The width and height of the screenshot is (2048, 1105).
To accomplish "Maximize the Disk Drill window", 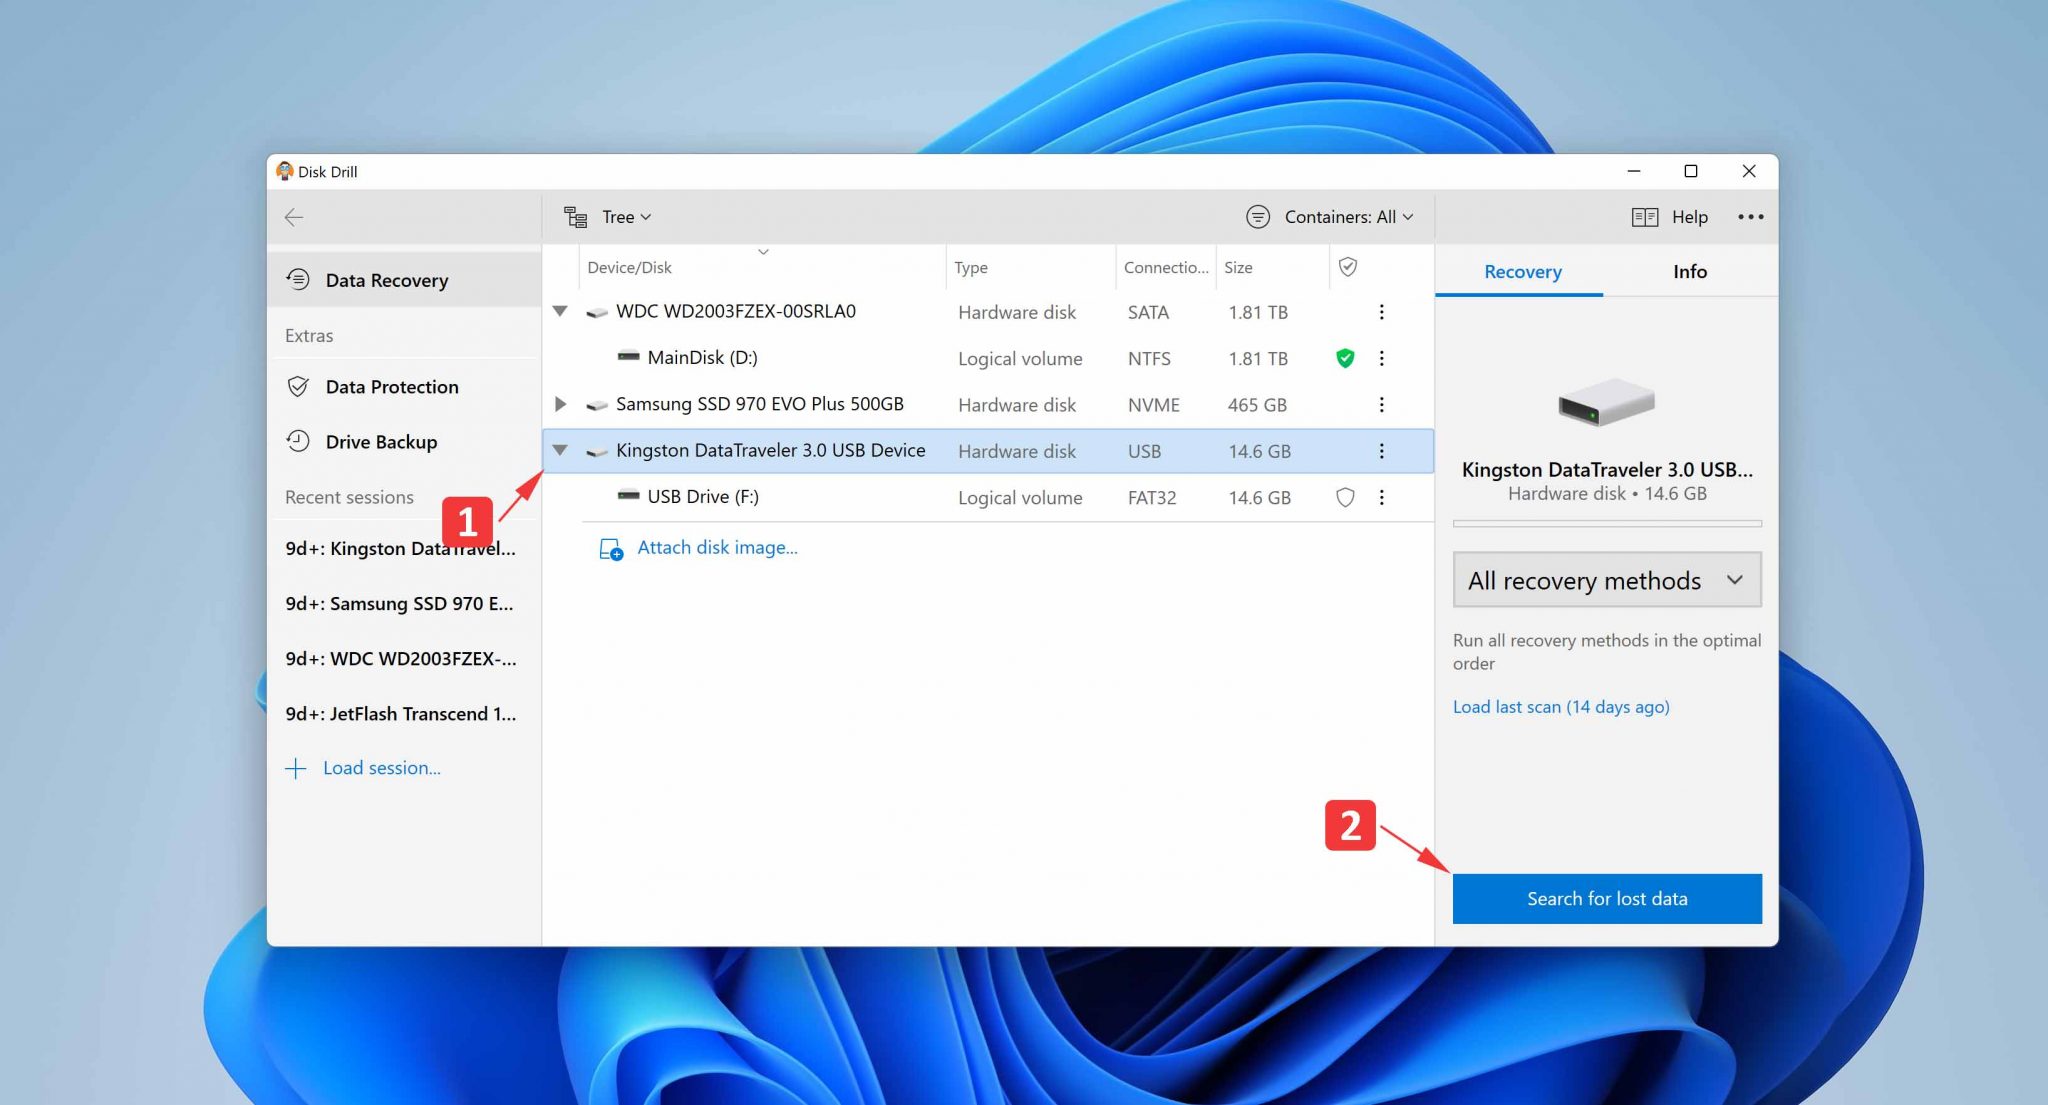I will pyautogui.click(x=1690, y=171).
